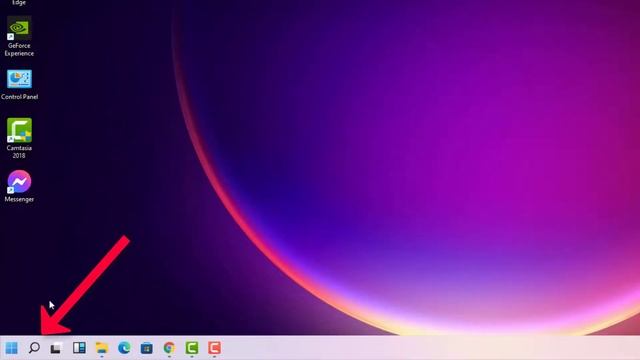Open the Widgets panel icon in taskbar

point(79,348)
